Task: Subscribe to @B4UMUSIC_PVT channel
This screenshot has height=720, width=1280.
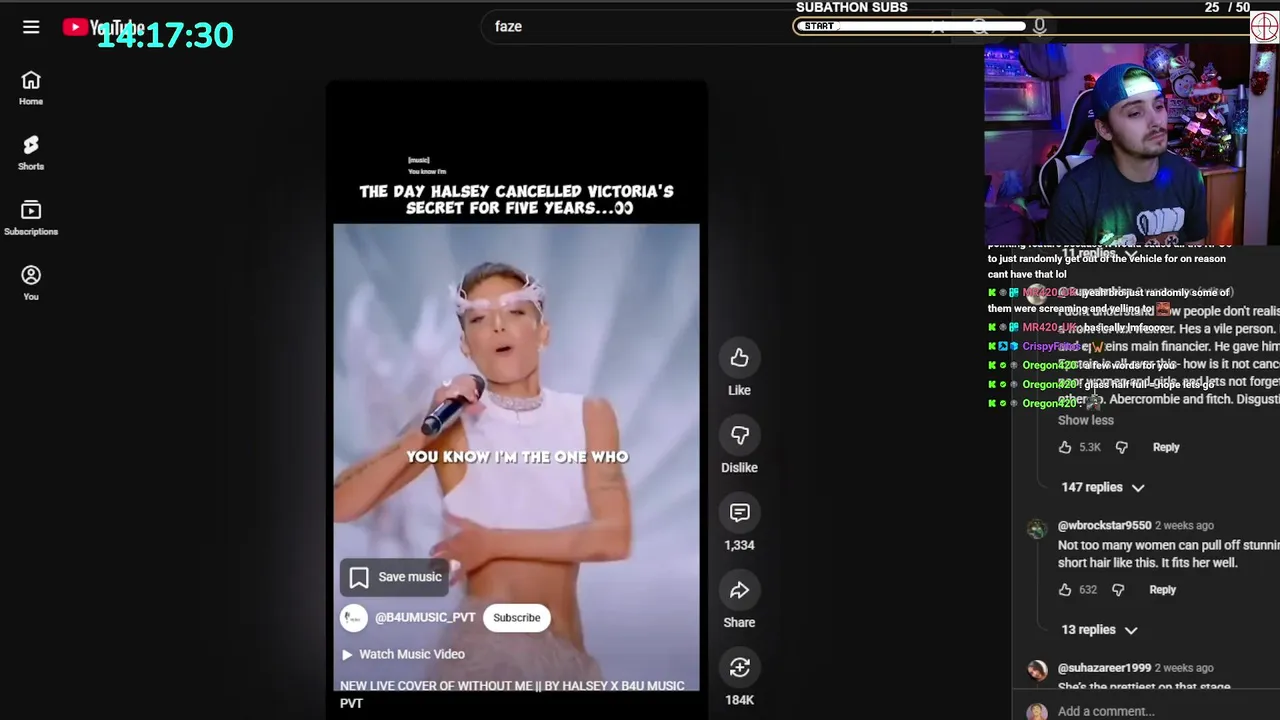Action: (x=517, y=617)
